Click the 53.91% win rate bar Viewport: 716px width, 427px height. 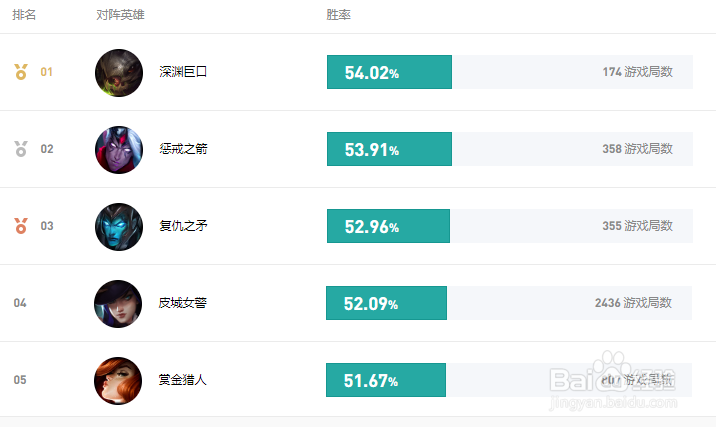pos(390,149)
